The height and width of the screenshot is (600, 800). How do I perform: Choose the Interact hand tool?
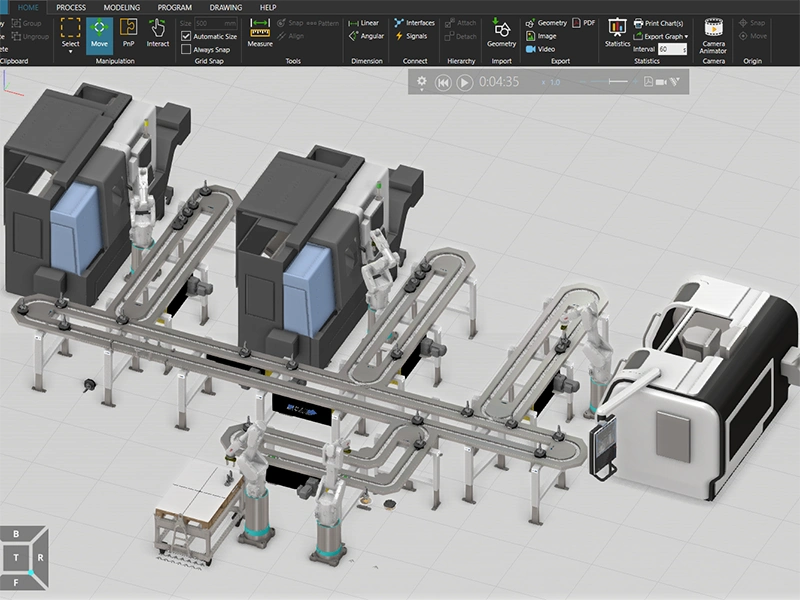click(158, 33)
